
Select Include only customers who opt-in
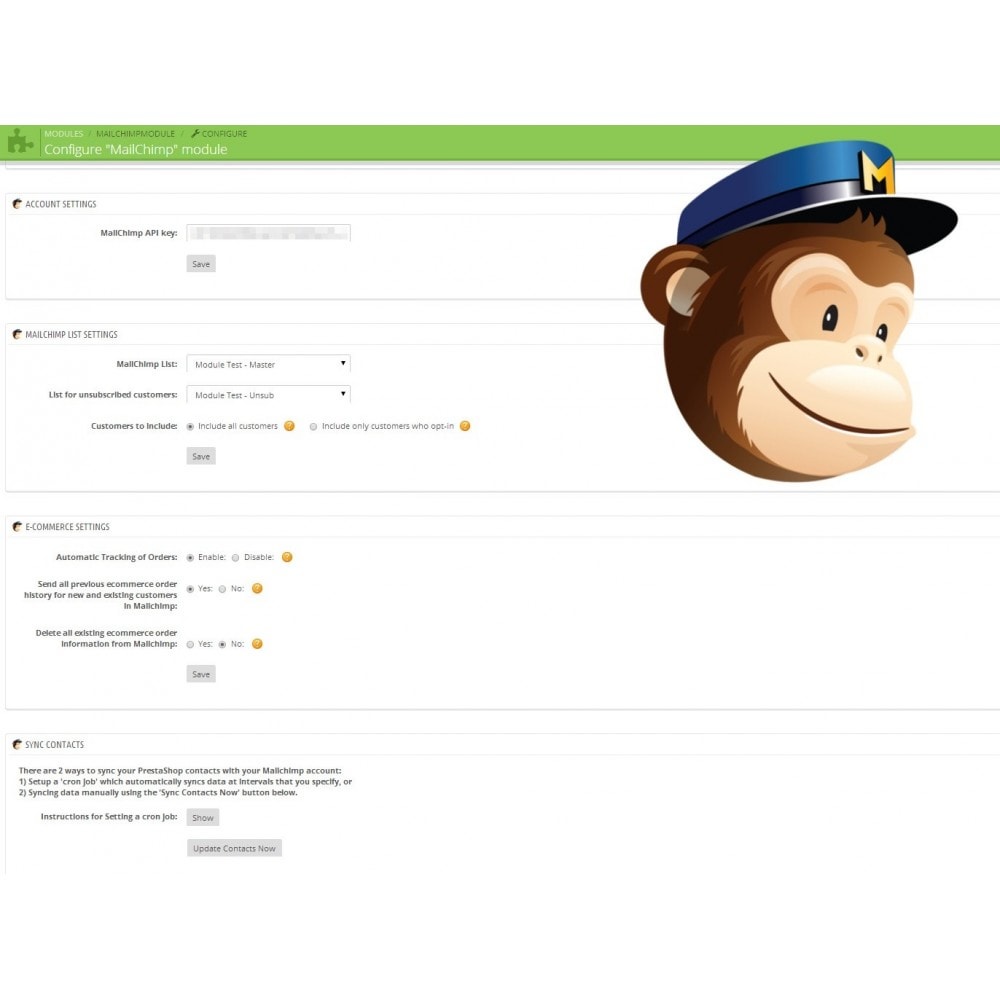click(313, 427)
